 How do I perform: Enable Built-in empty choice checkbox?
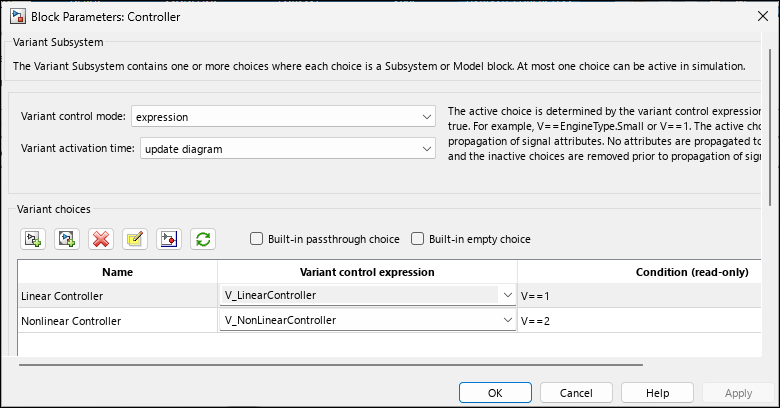click(x=417, y=239)
